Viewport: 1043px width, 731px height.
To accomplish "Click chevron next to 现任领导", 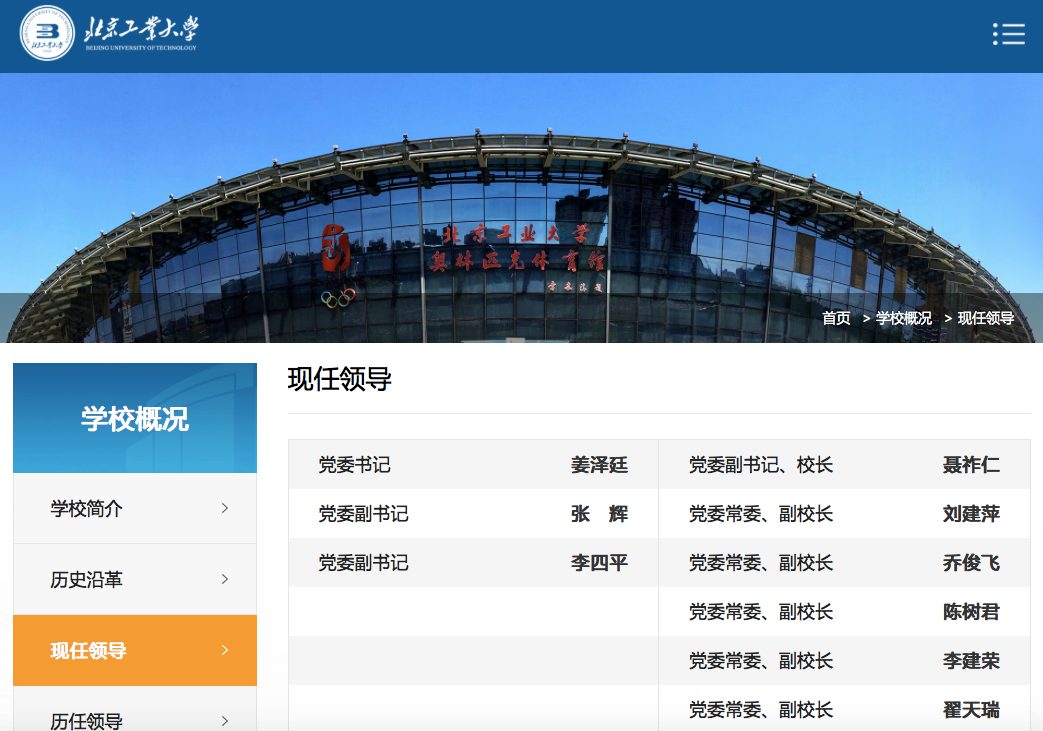I will click(225, 651).
